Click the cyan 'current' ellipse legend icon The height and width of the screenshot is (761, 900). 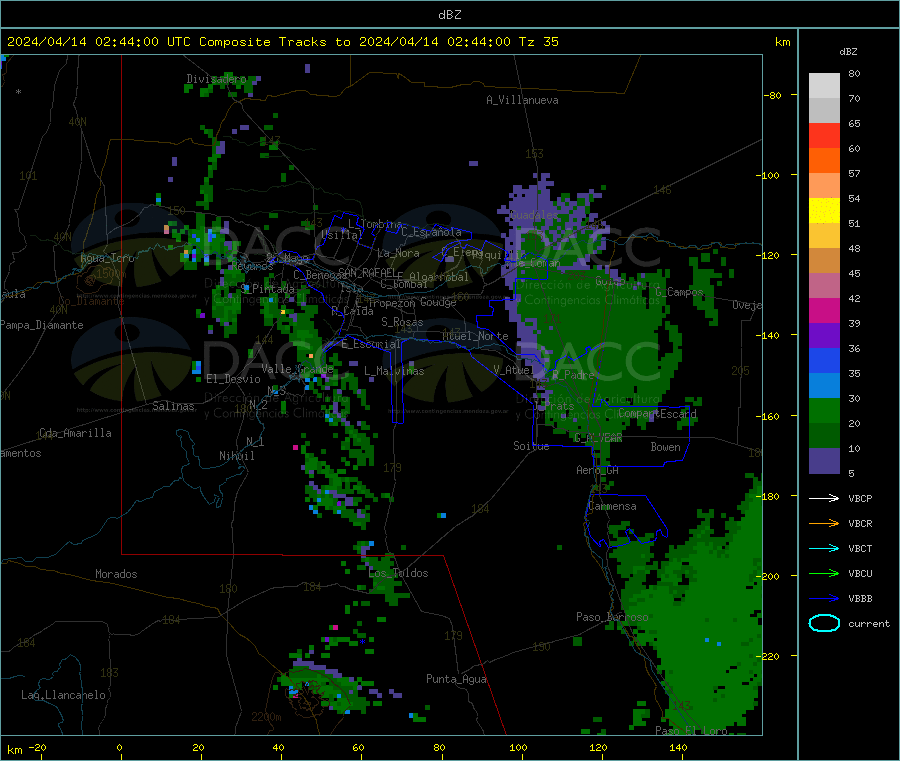pyautogui.click(x=824, y=623)
